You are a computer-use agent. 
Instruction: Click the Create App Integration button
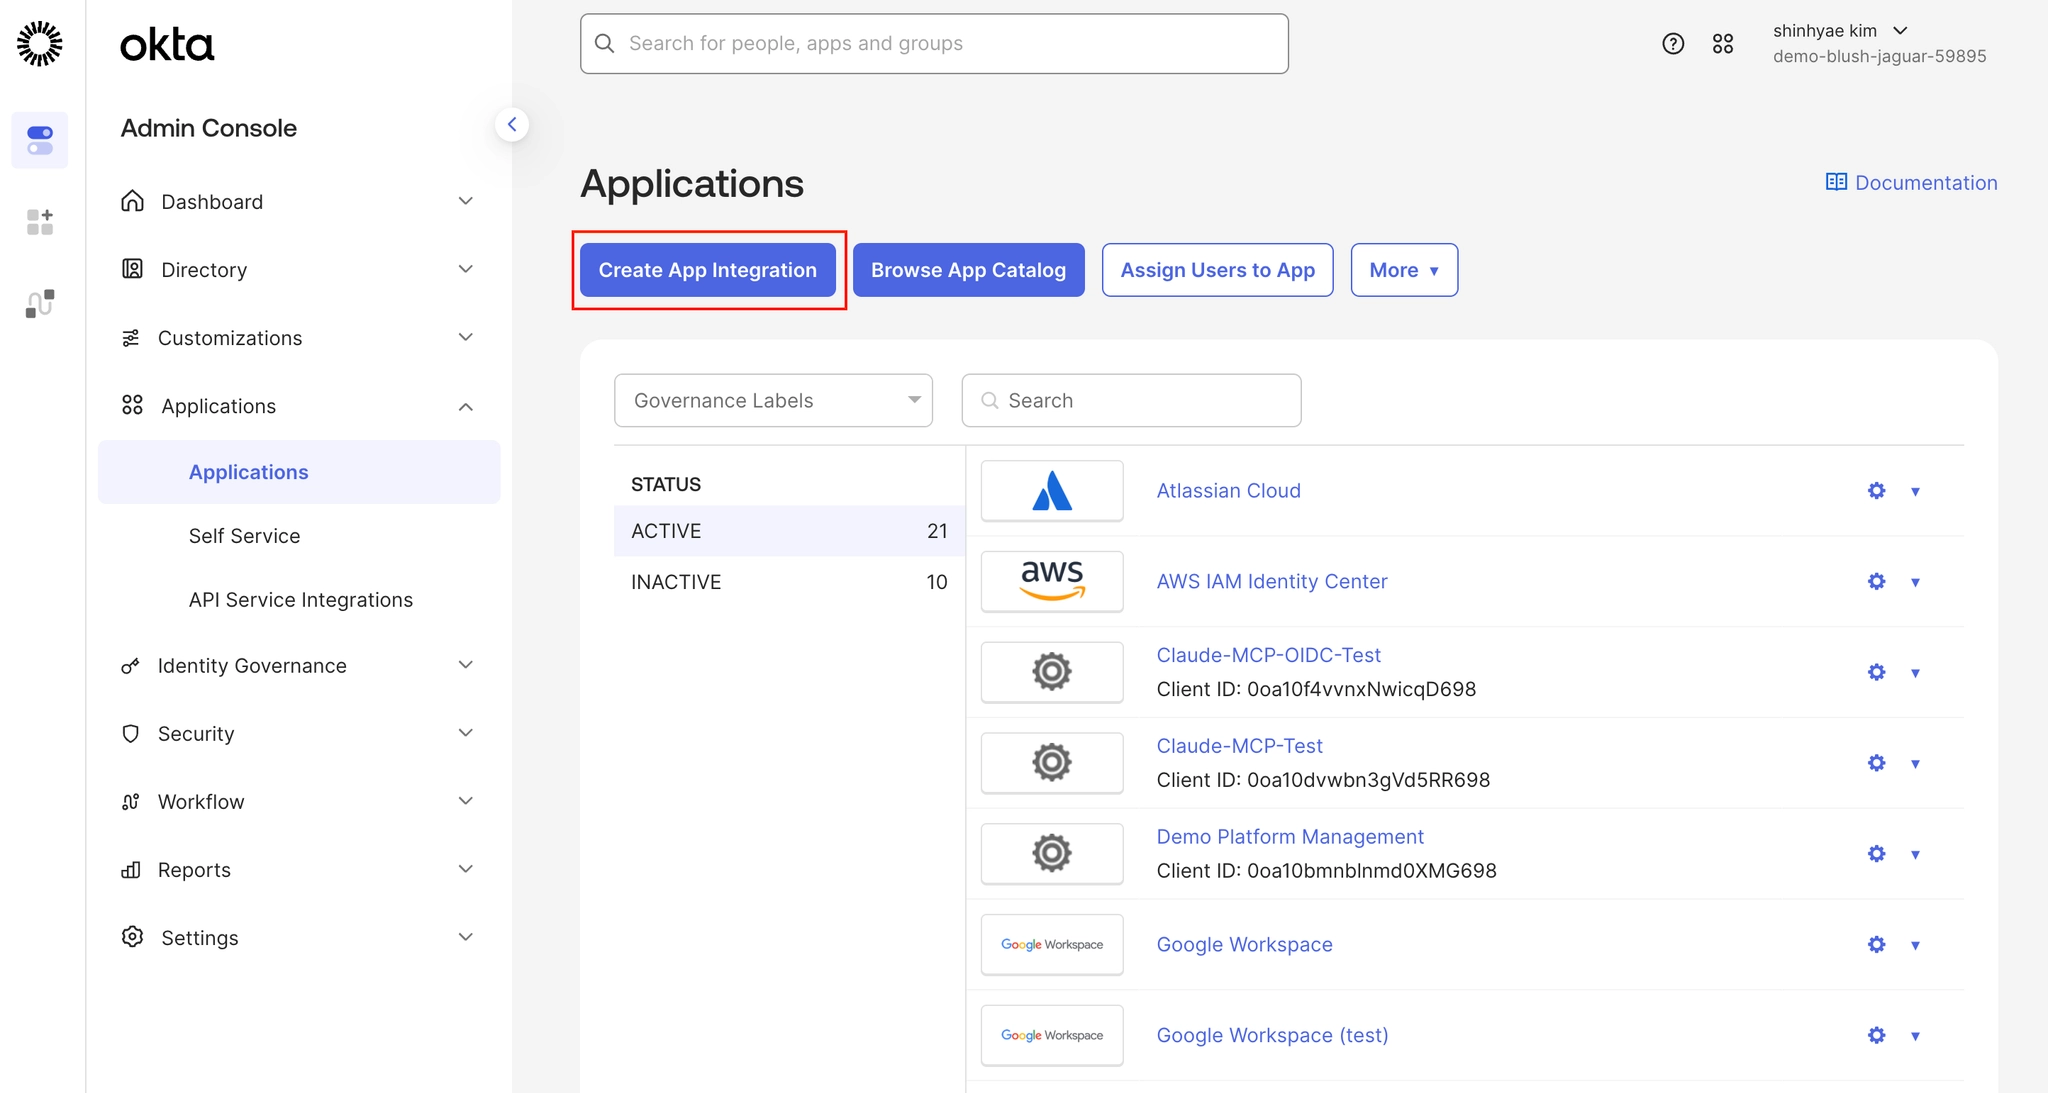[x=707, y=270]
